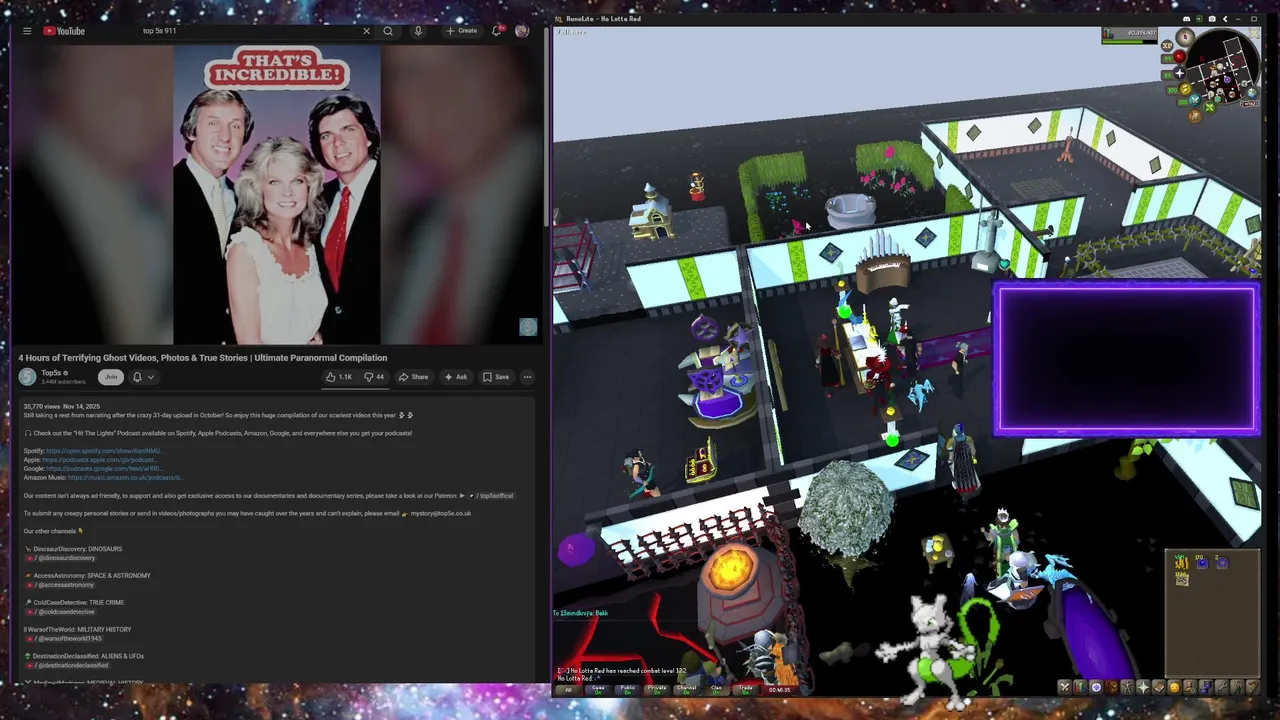The image size is (1280, 720).
Task: Select the Public chat filter tab
Action: 627,689
